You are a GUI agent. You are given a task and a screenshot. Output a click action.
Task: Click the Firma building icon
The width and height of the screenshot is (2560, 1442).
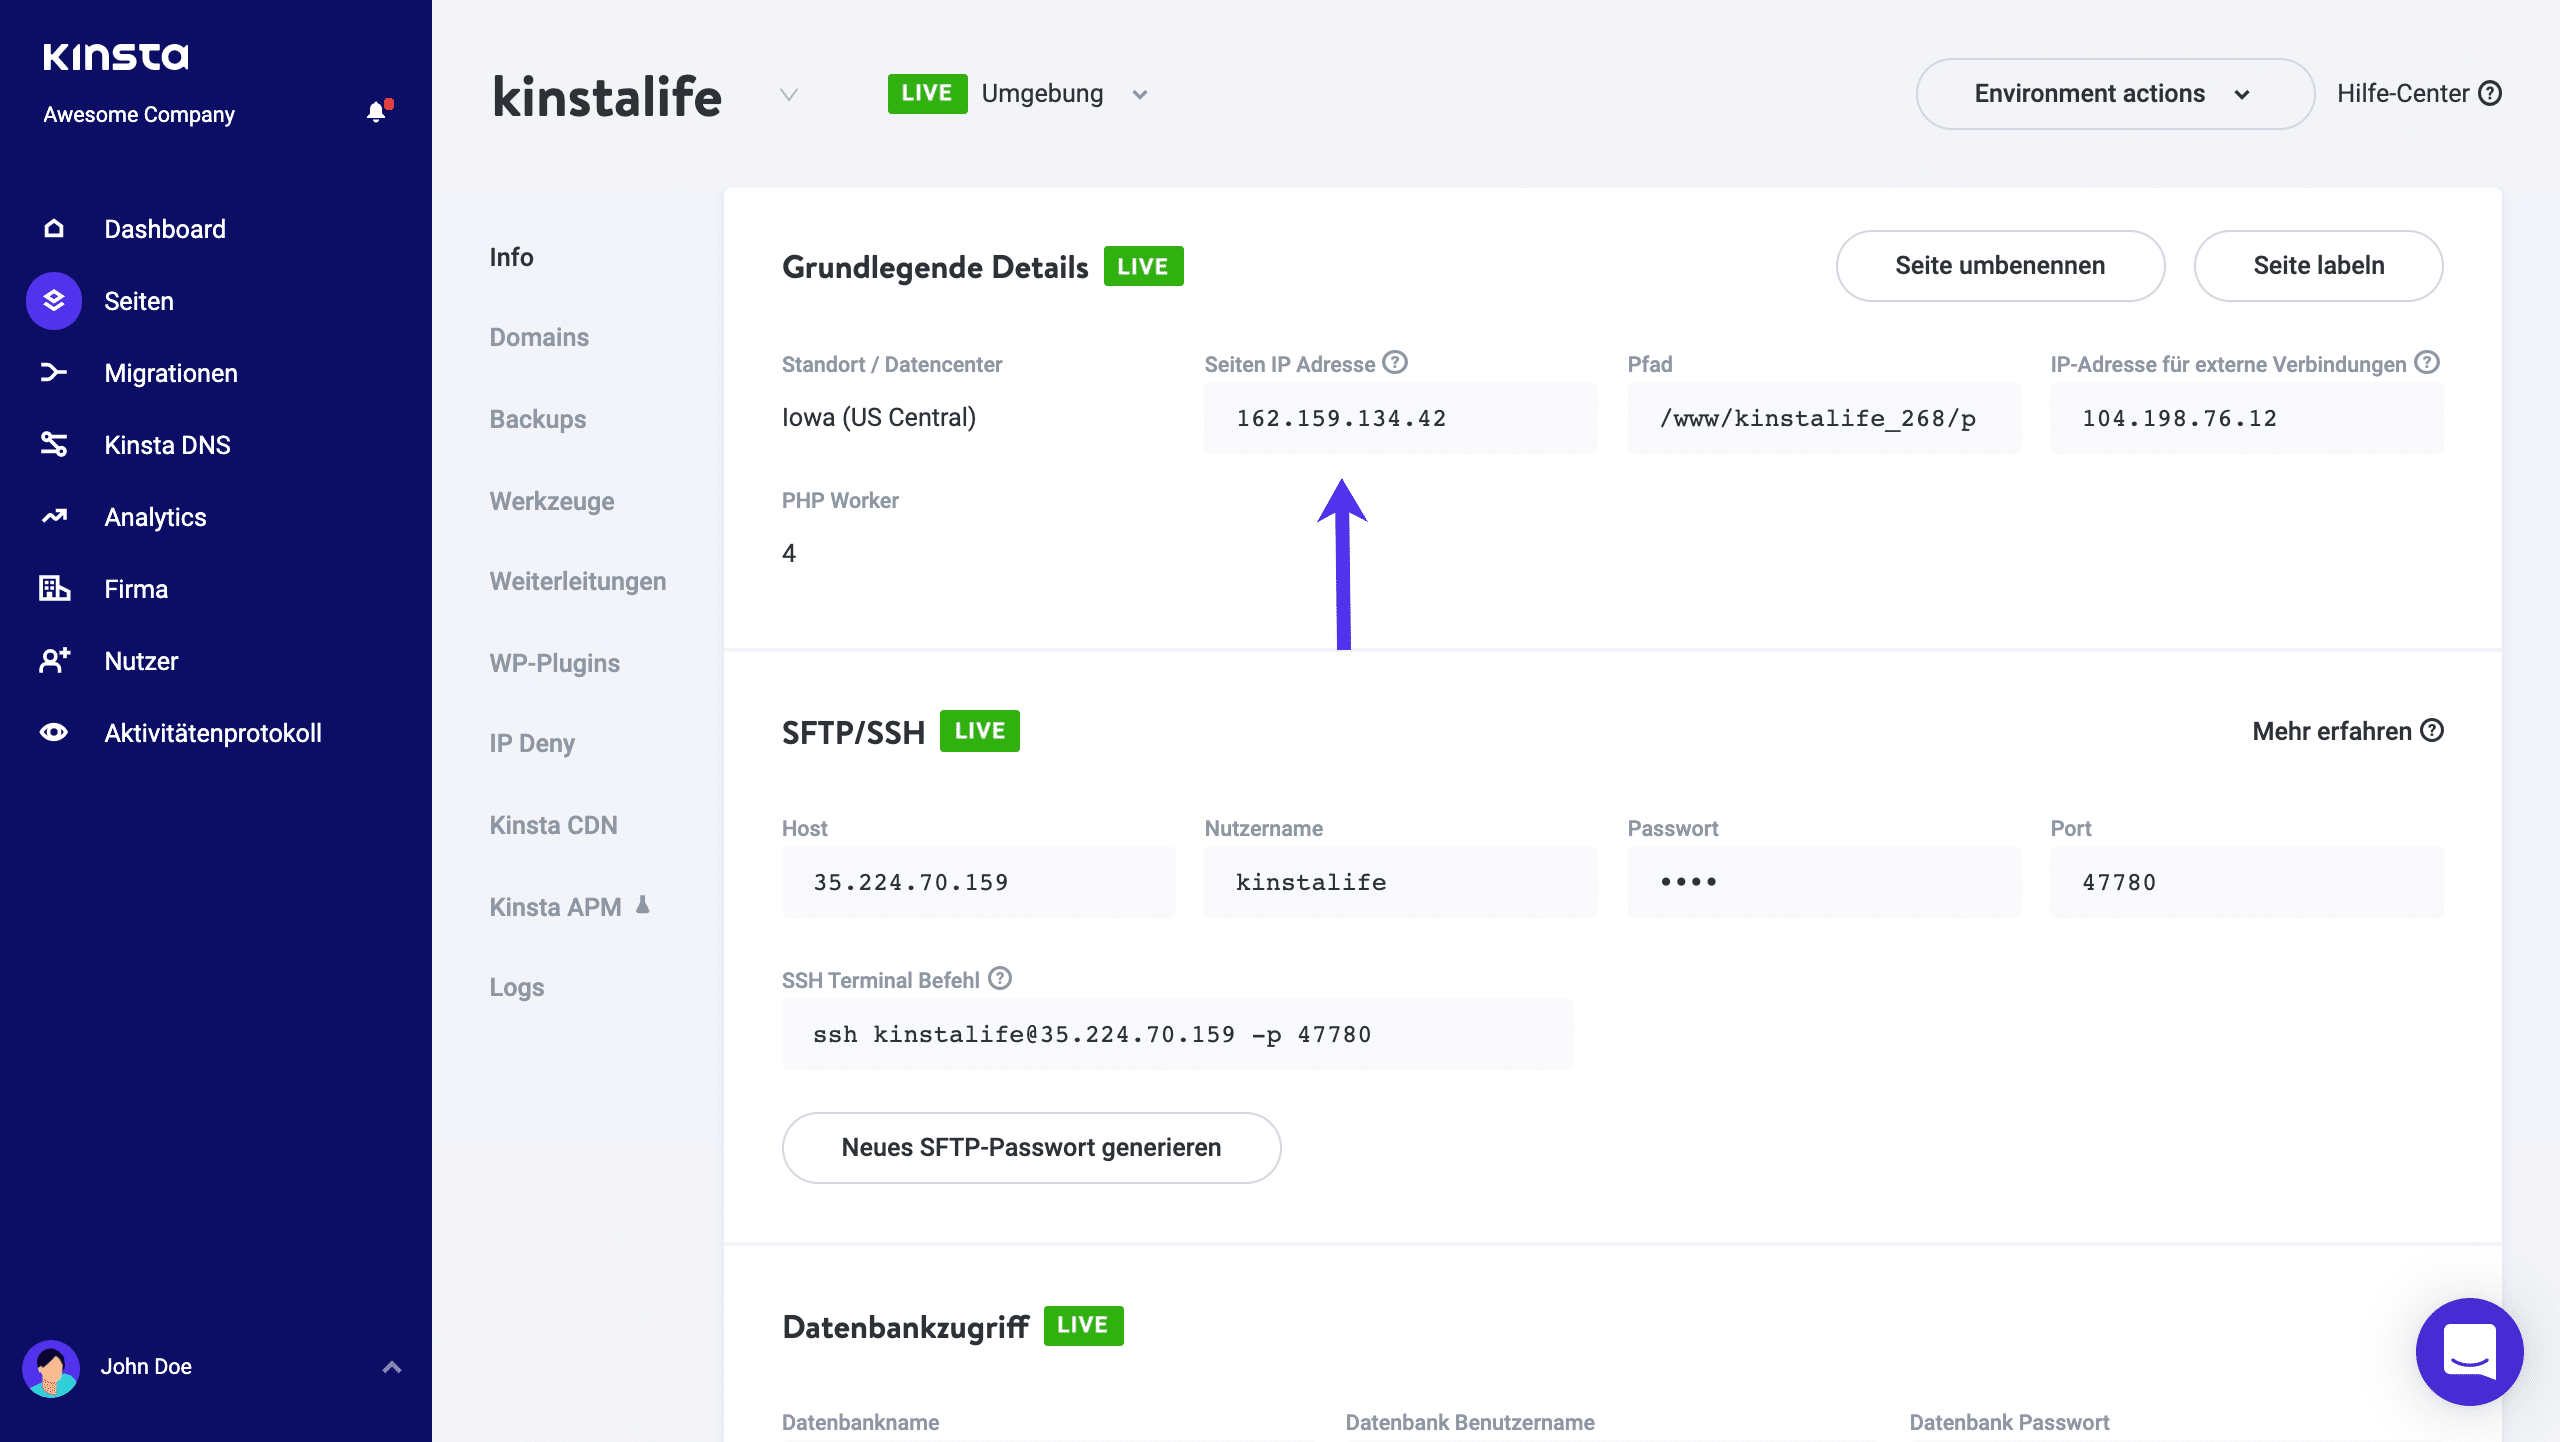[54, 589]
